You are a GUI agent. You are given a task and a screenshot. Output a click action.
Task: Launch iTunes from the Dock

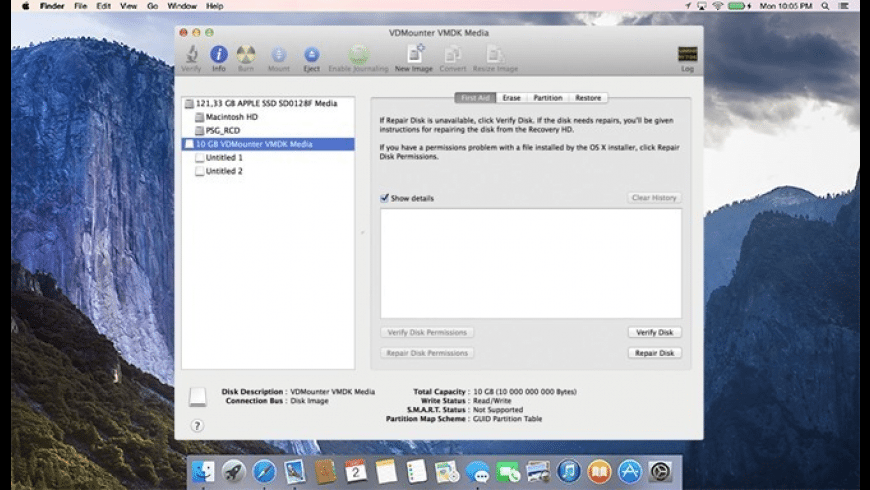coord(569,472)
